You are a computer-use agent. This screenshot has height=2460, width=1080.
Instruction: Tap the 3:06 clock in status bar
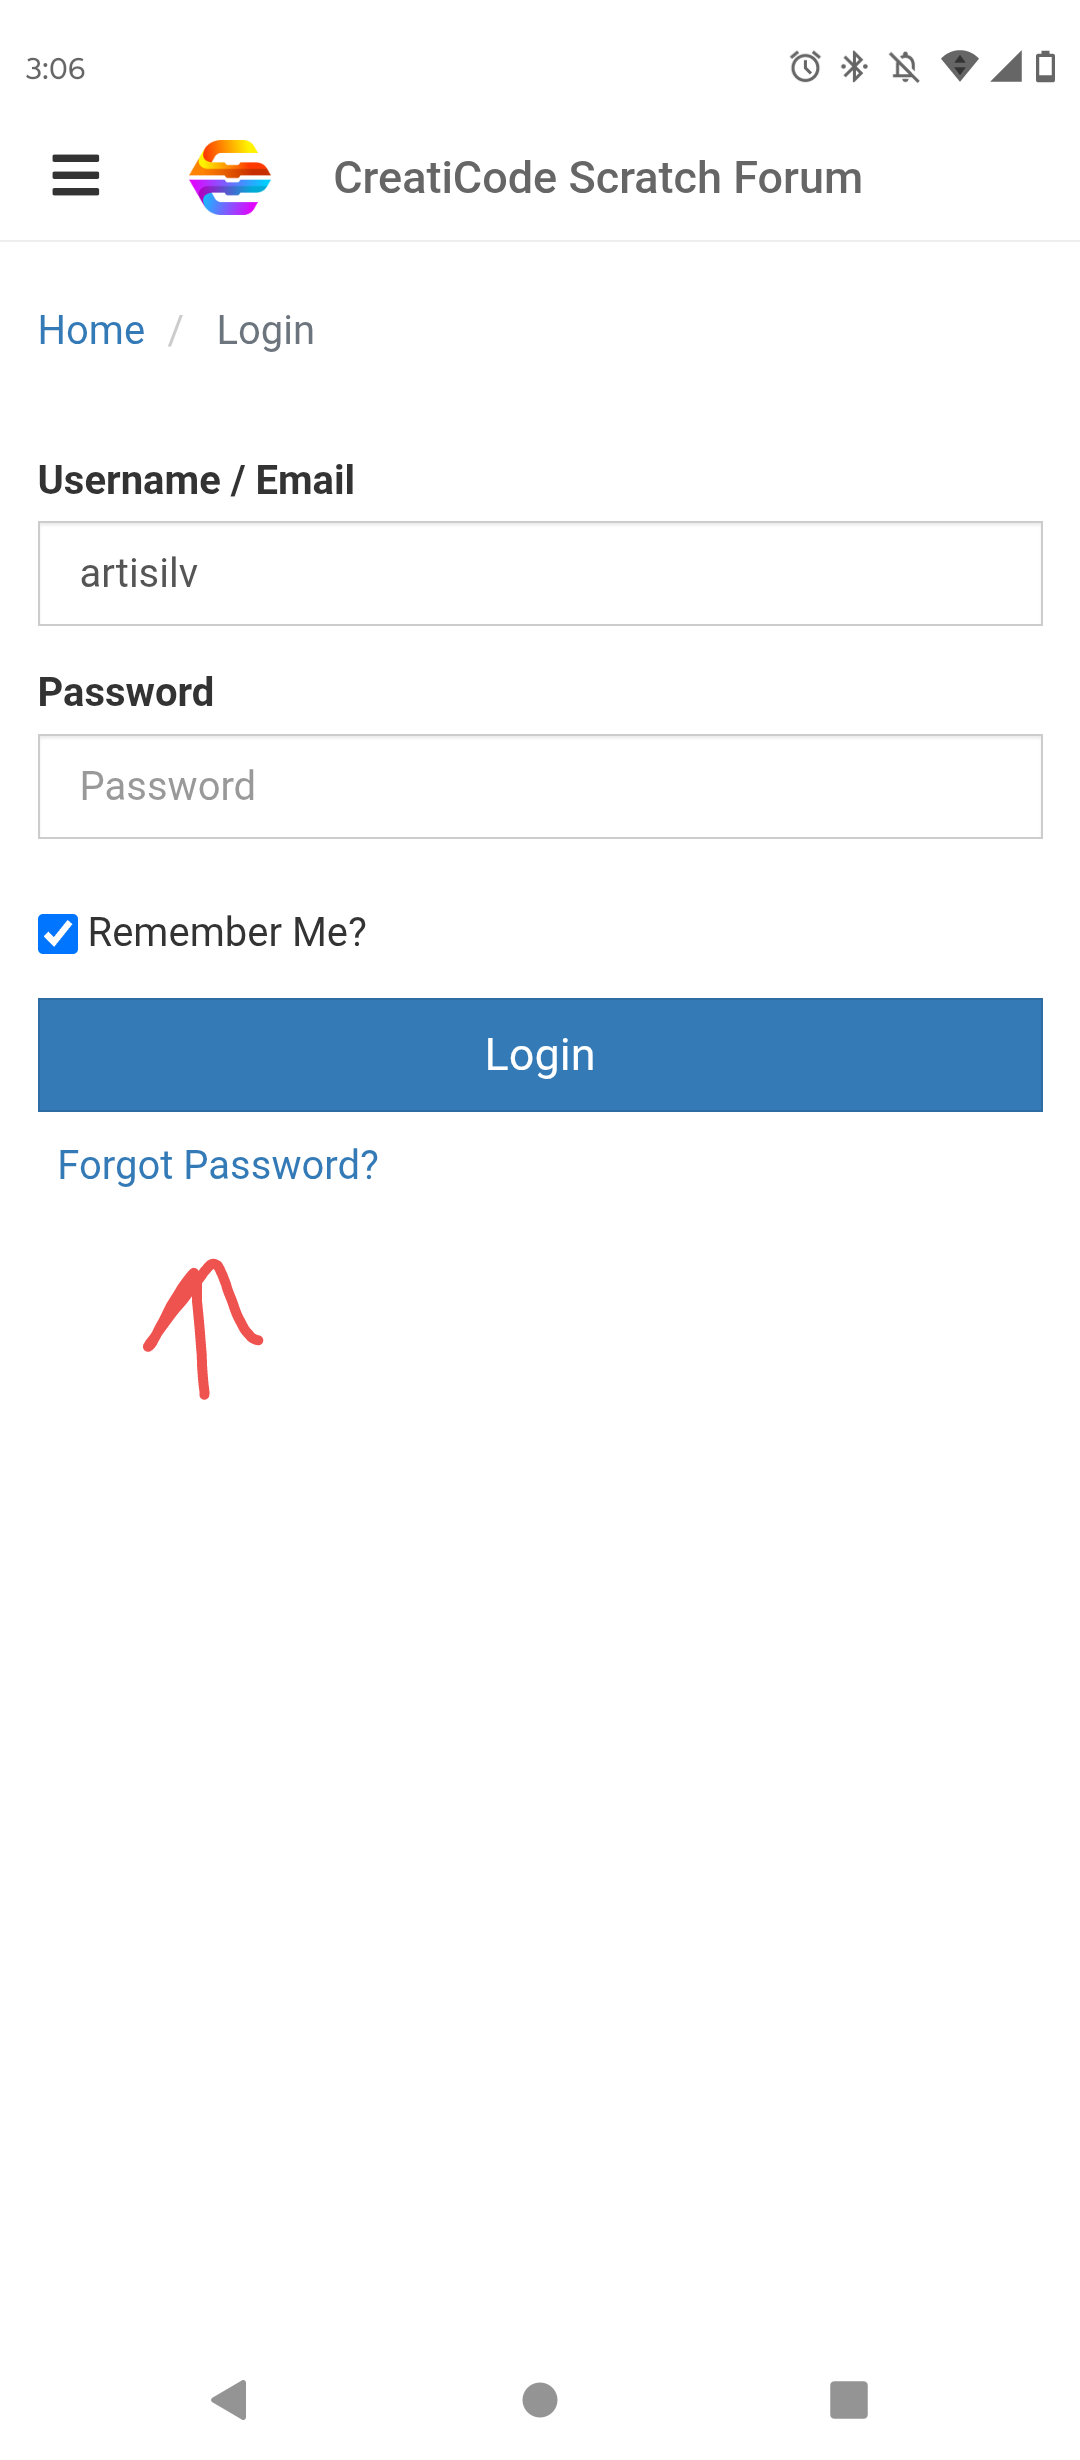pyautogui.click(x=56, y=69)
